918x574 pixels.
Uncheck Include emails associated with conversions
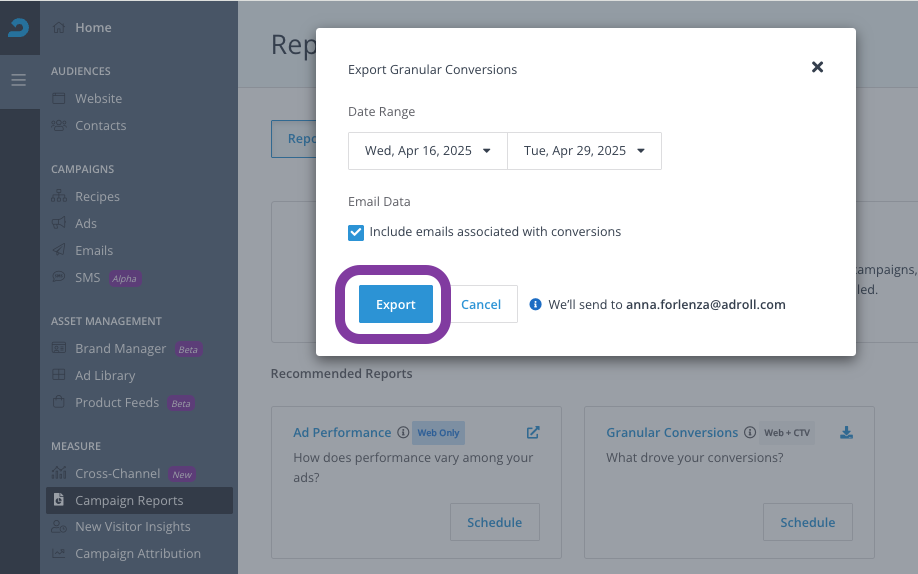[x=356, y=233]
